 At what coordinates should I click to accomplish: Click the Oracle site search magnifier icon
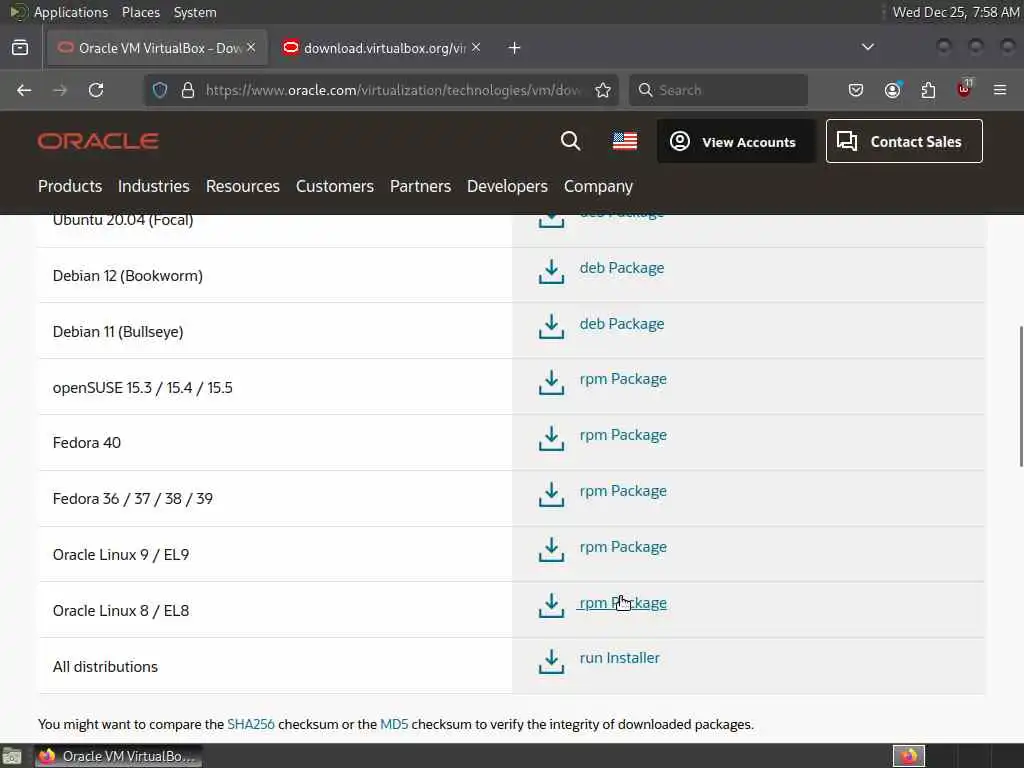pos(570,141)
